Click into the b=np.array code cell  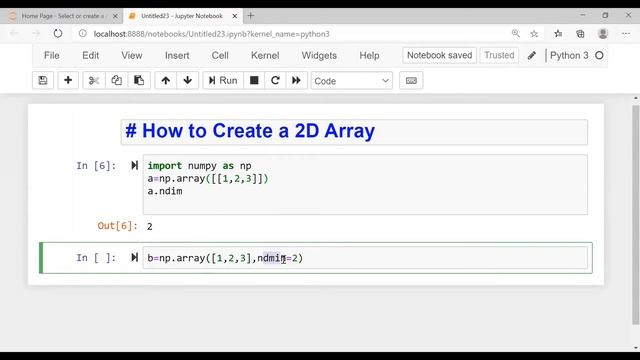[365, 258]
